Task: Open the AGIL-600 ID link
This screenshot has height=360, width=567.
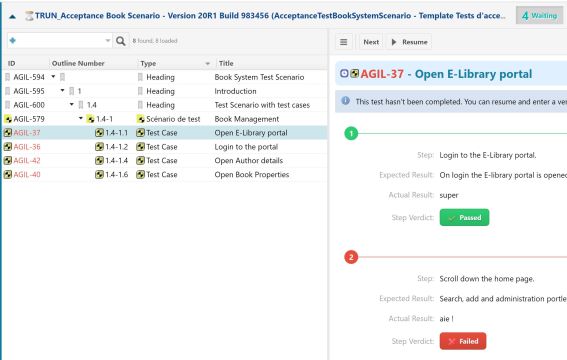Action: [29, 105]
